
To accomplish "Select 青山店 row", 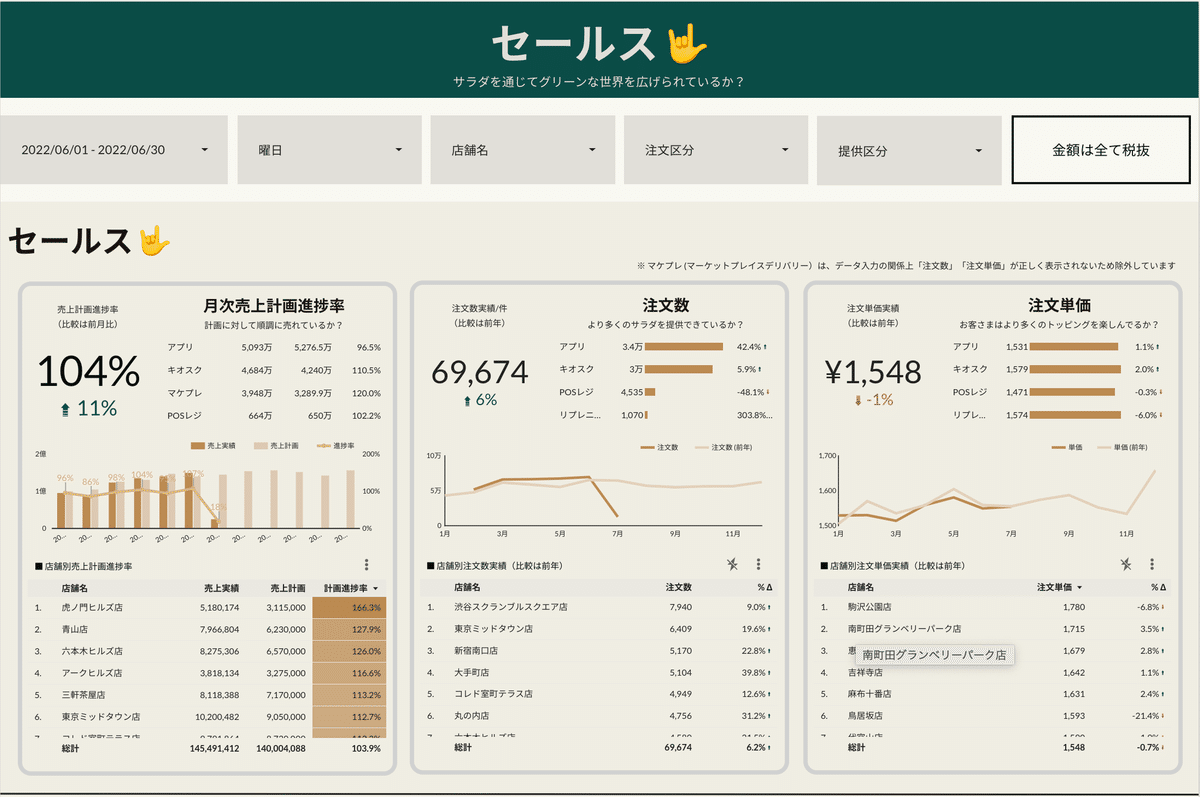I will [x=207, y=629].
